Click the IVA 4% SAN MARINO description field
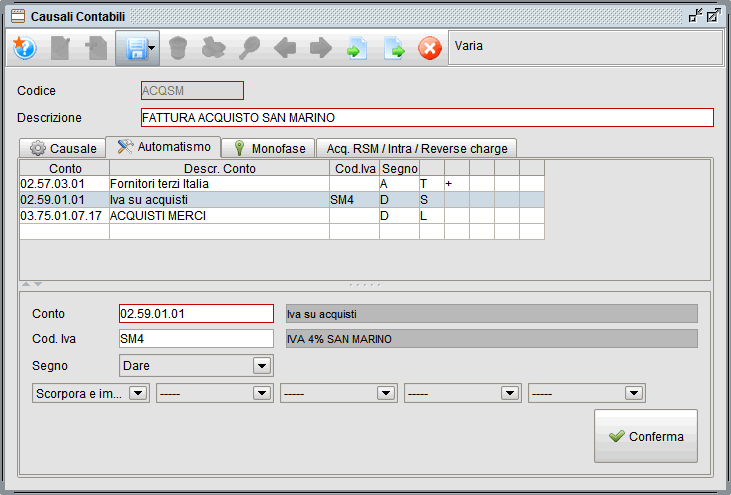This screenshot has width=731, height=495. click(492, 338)
